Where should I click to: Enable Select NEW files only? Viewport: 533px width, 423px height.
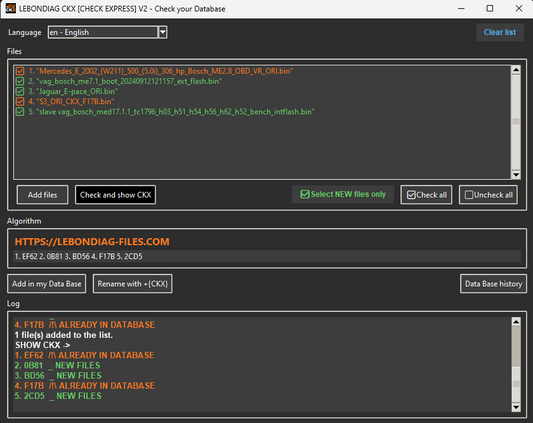[x=343, y=194]
